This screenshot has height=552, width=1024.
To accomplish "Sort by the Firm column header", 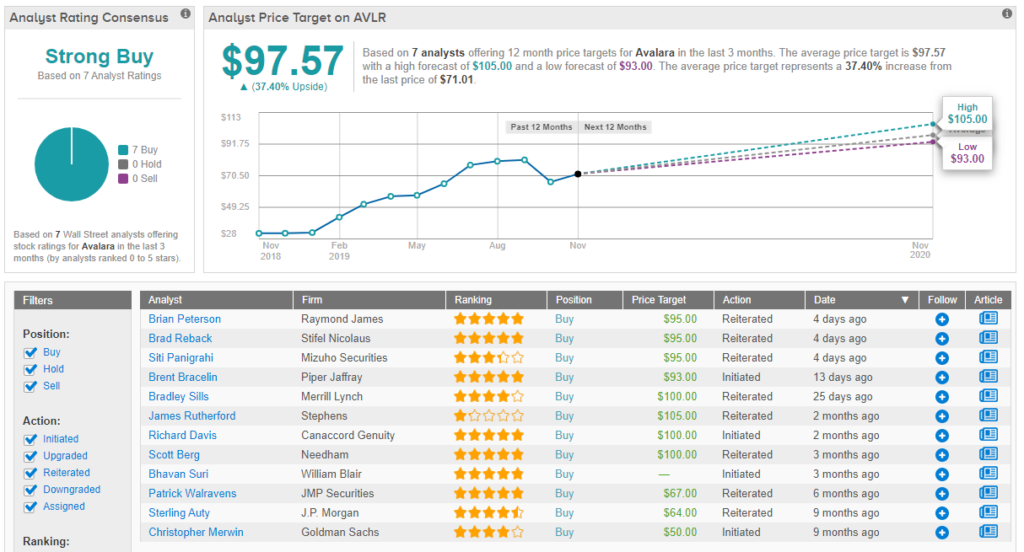I will [370, 300].
